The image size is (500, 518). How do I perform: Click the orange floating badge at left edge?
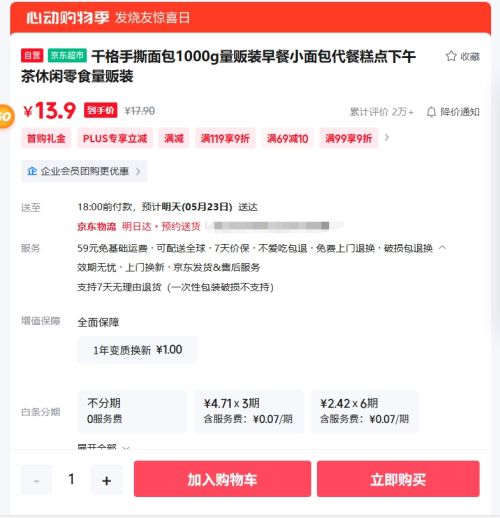tap(7, 116)
